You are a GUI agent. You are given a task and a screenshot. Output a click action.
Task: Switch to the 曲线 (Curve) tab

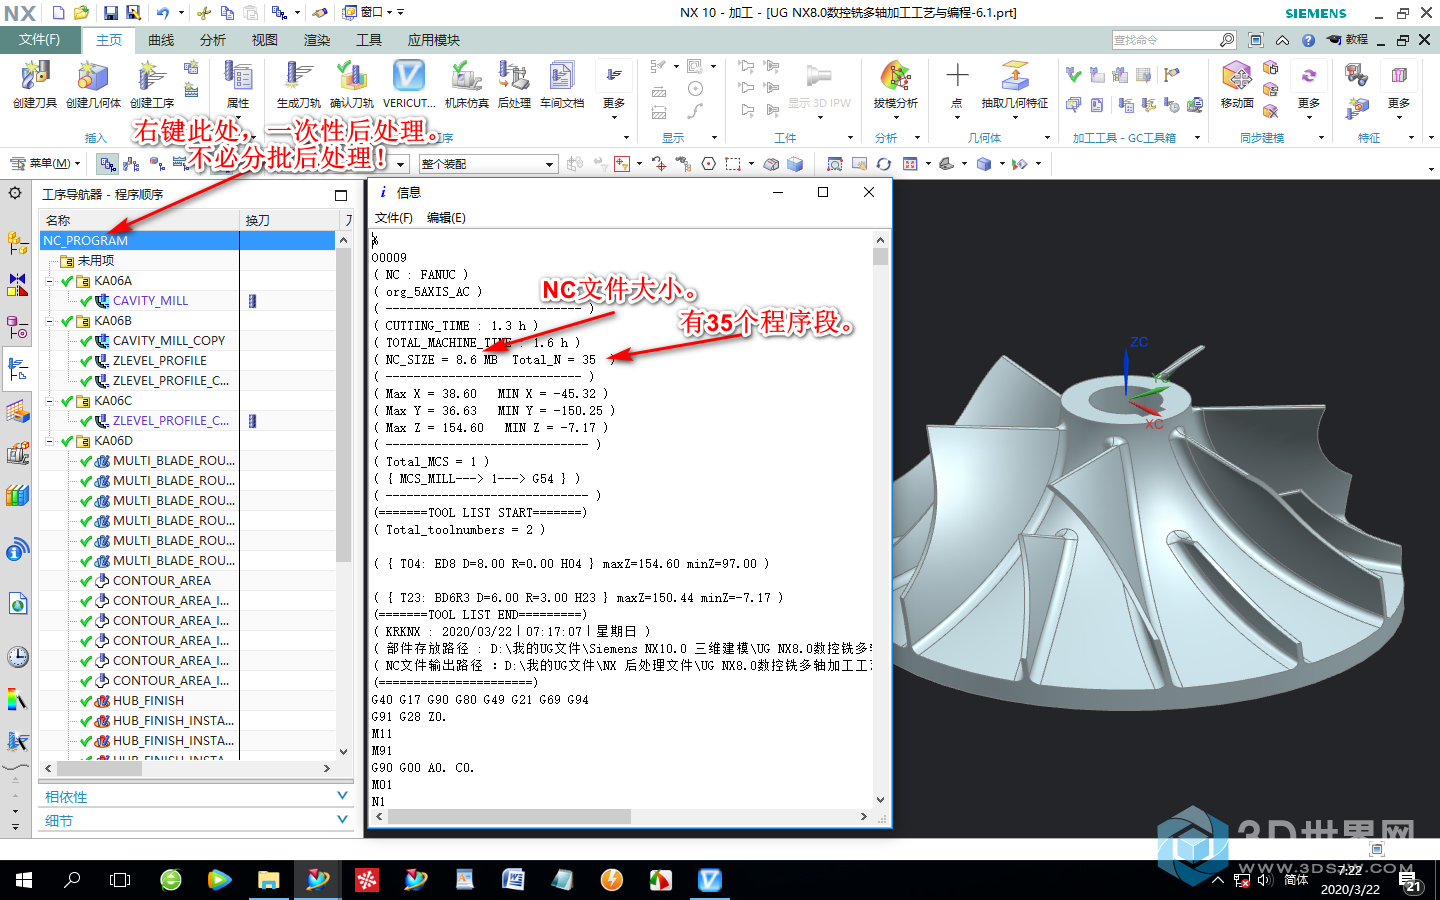point(161,40)
